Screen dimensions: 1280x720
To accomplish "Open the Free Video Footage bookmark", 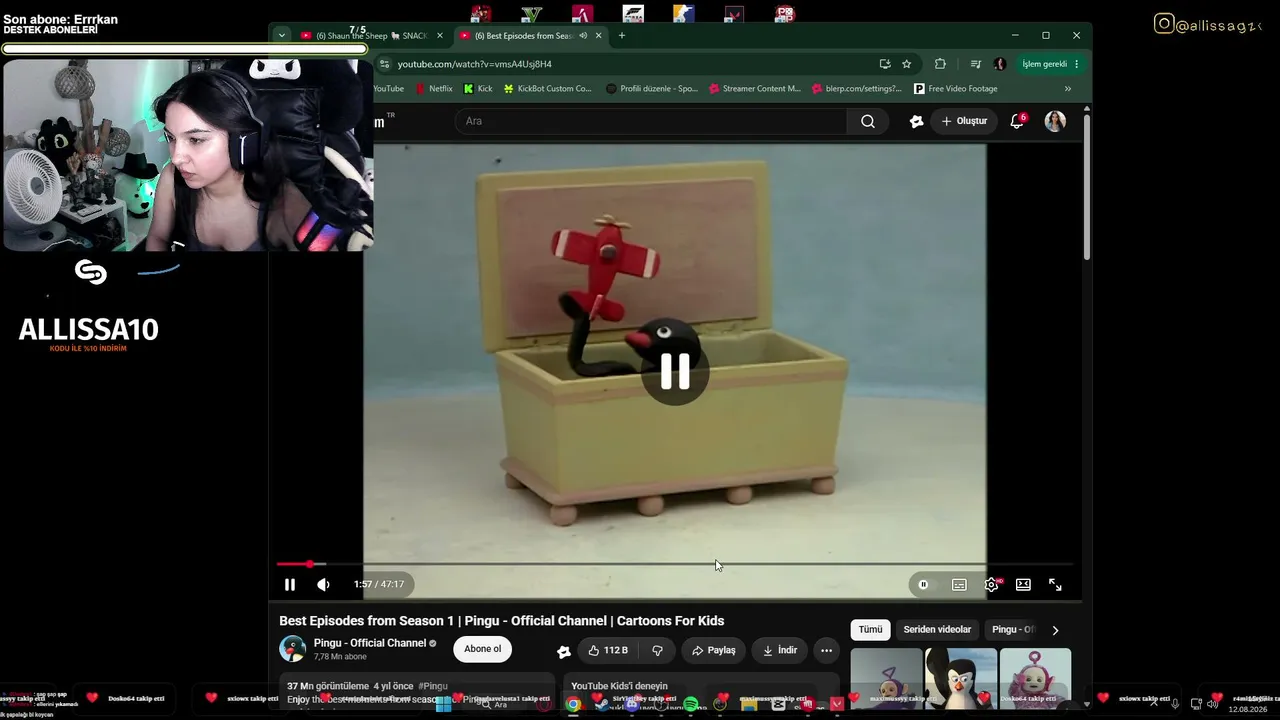I will [x=955, y=89].
